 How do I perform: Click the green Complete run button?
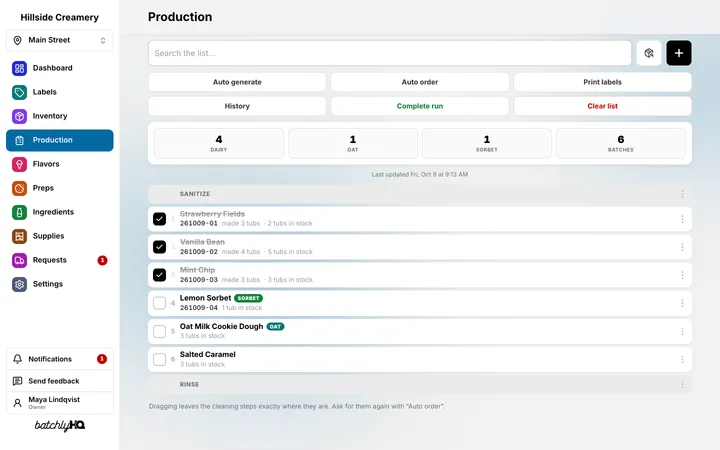[x=420, y=106]
